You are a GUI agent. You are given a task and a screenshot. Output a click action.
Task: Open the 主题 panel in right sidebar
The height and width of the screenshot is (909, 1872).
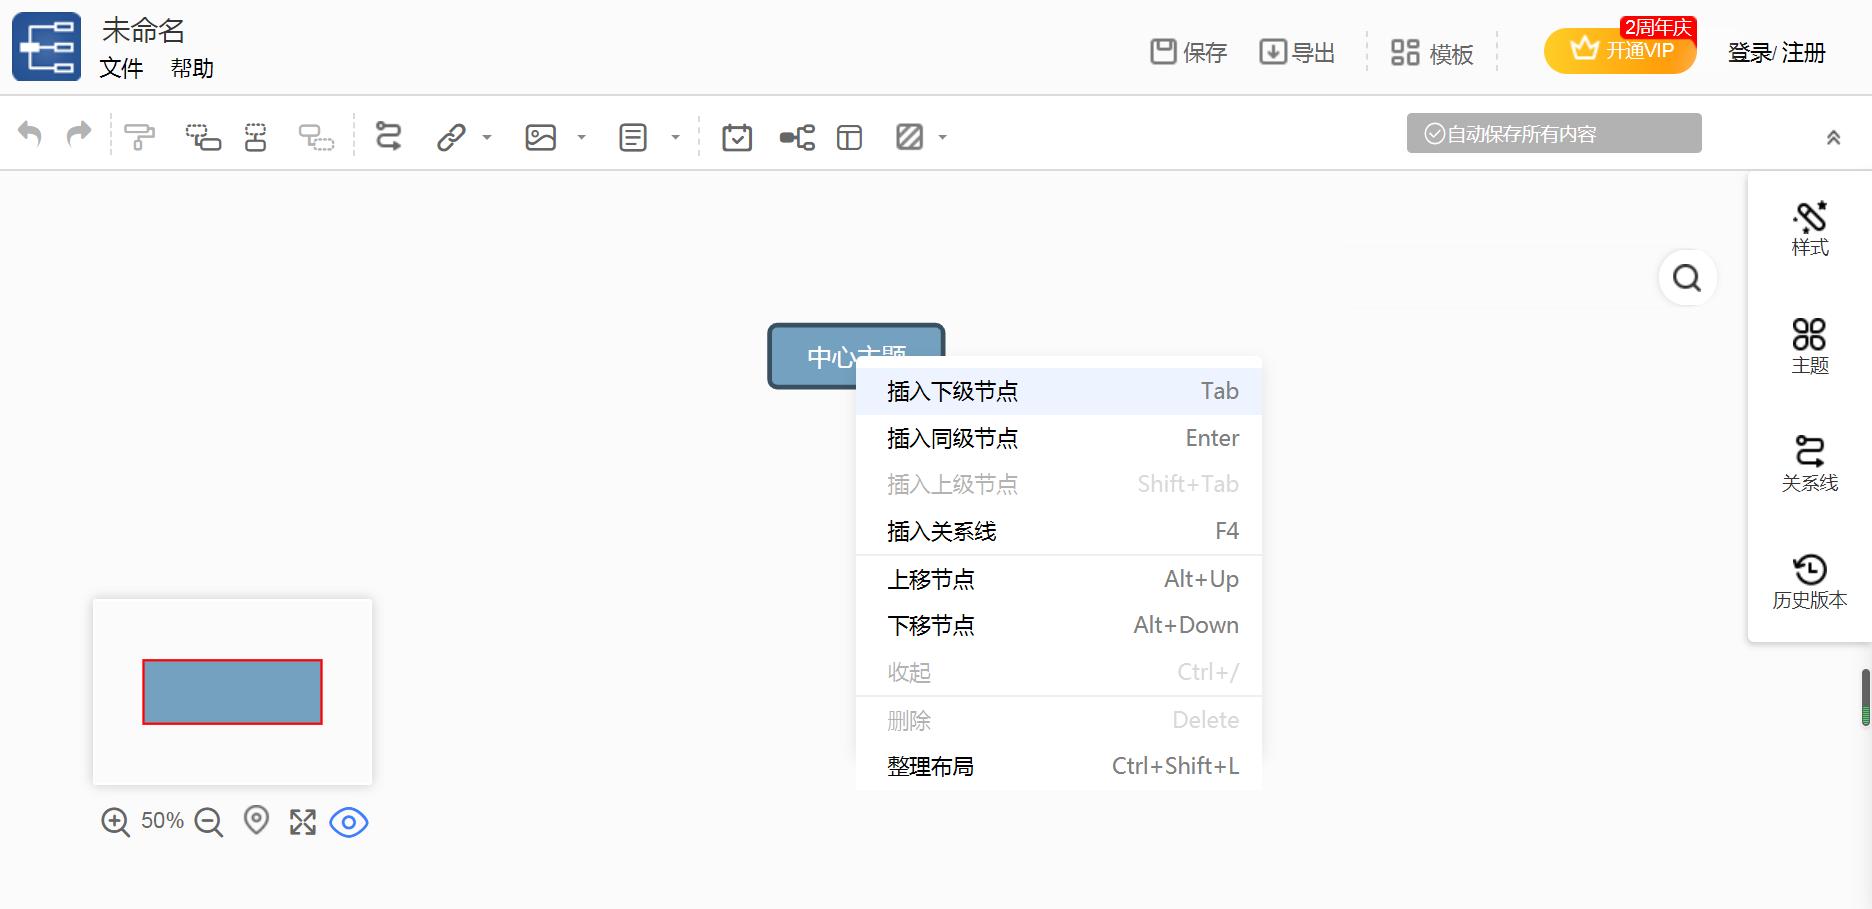[1808, 345]
